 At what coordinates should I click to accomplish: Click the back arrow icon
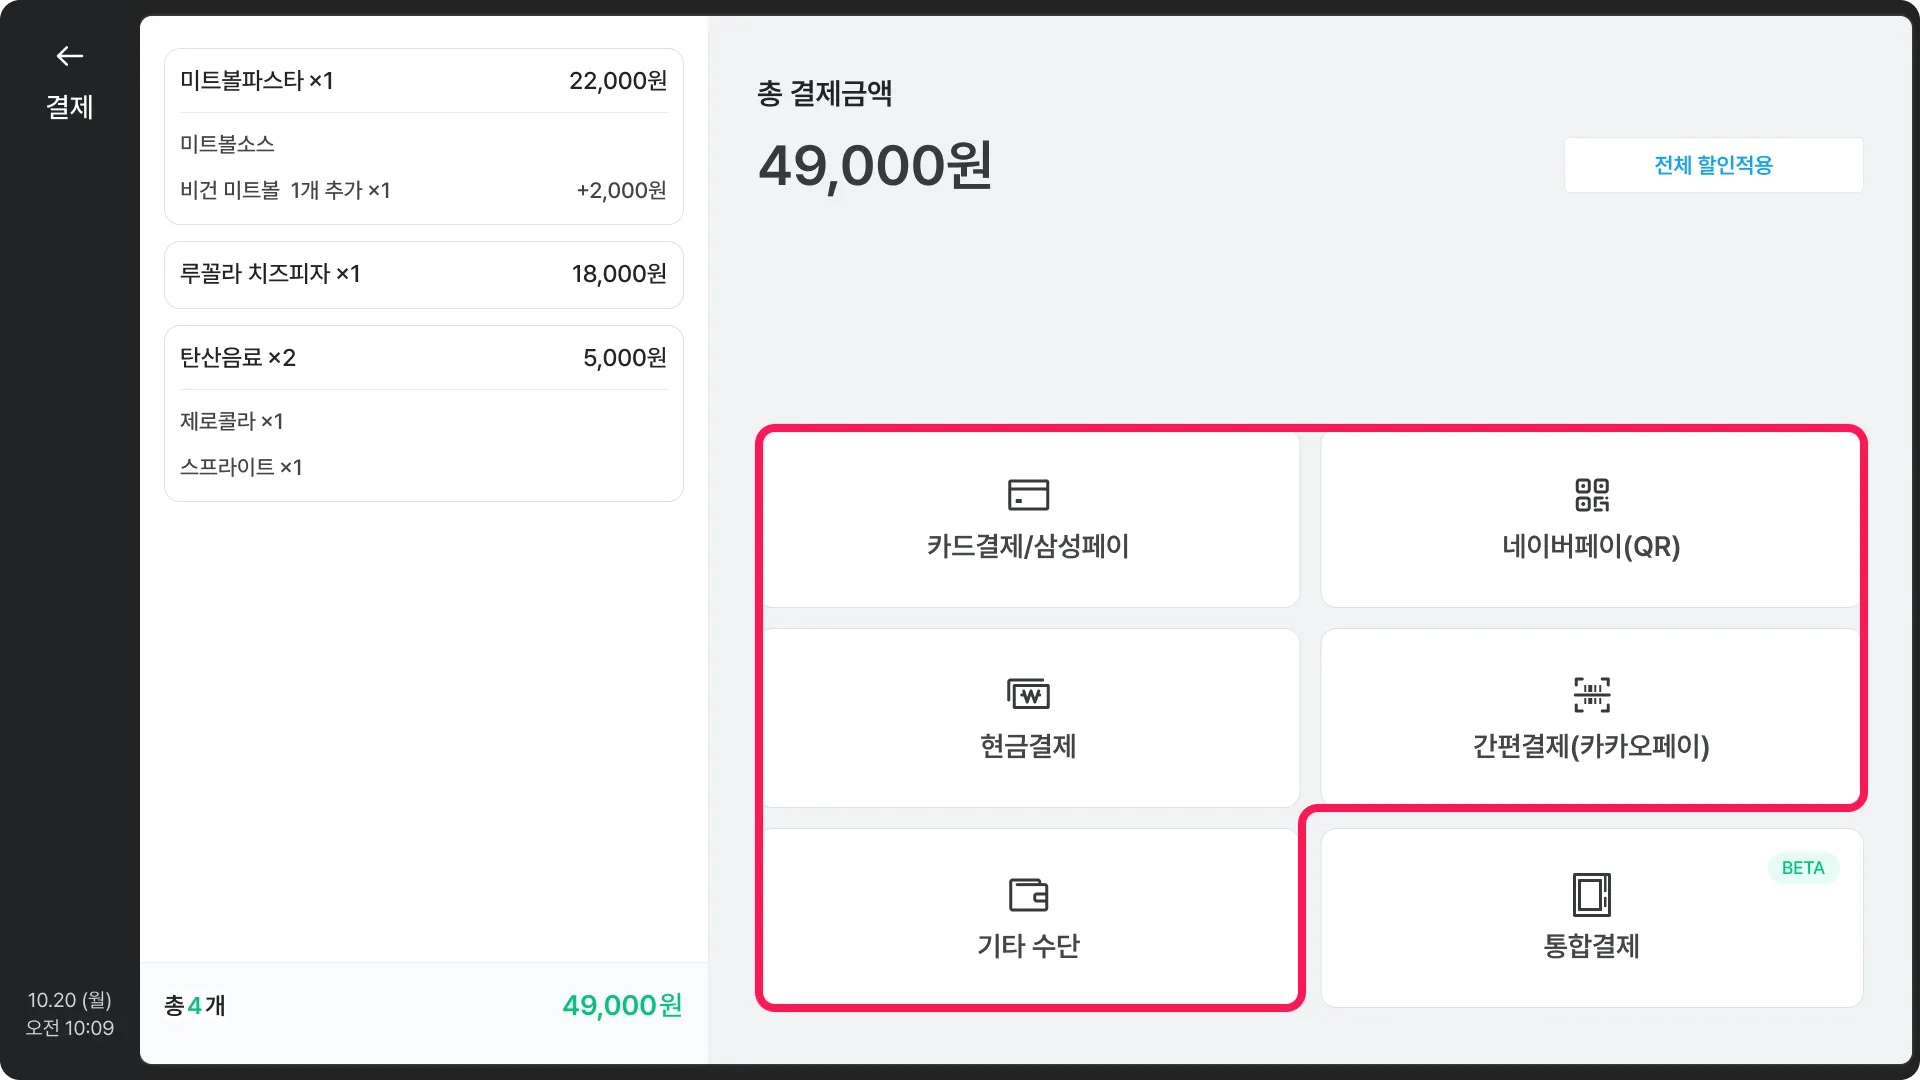pyautogui.click(x=69, y=56)
